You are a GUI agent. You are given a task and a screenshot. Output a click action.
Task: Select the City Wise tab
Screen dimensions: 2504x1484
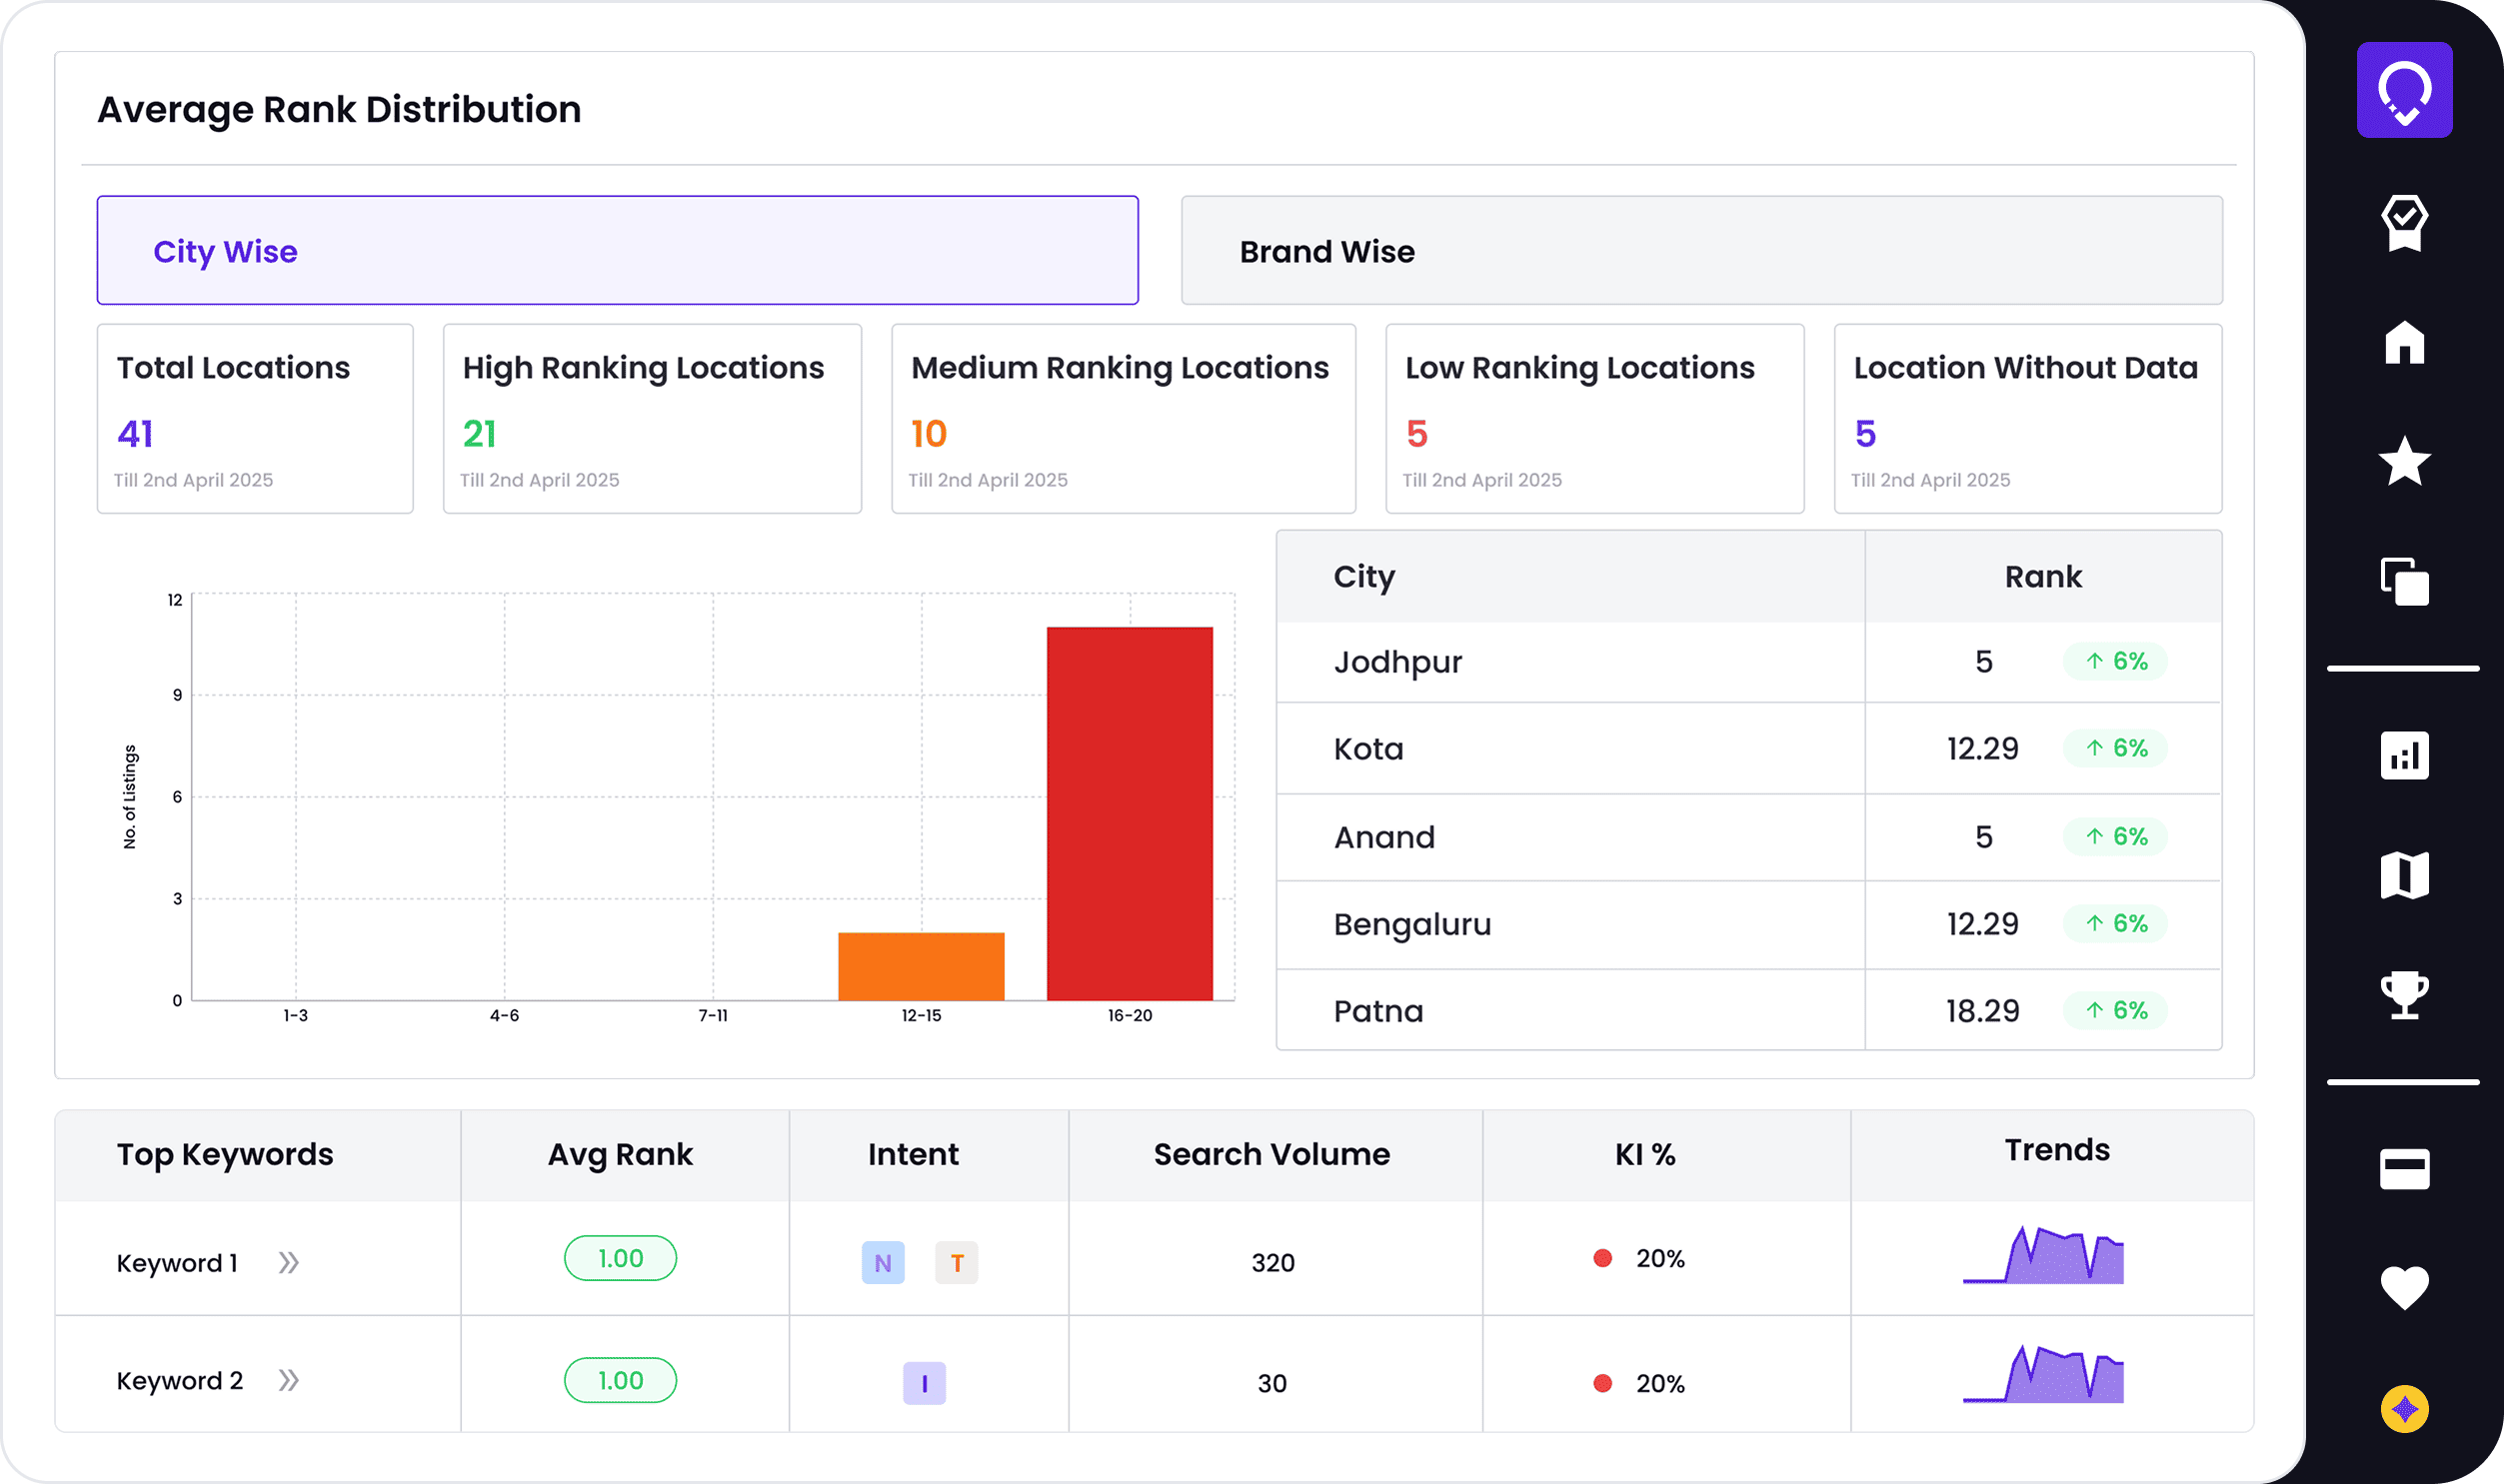pos(617,251)
